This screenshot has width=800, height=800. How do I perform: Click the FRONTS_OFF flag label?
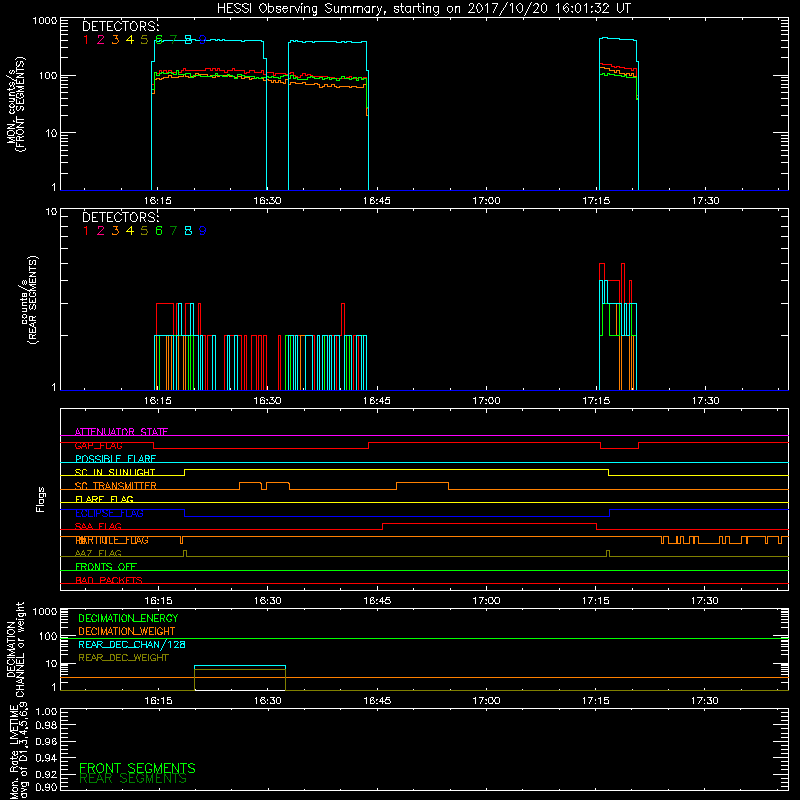click(106, 566)
